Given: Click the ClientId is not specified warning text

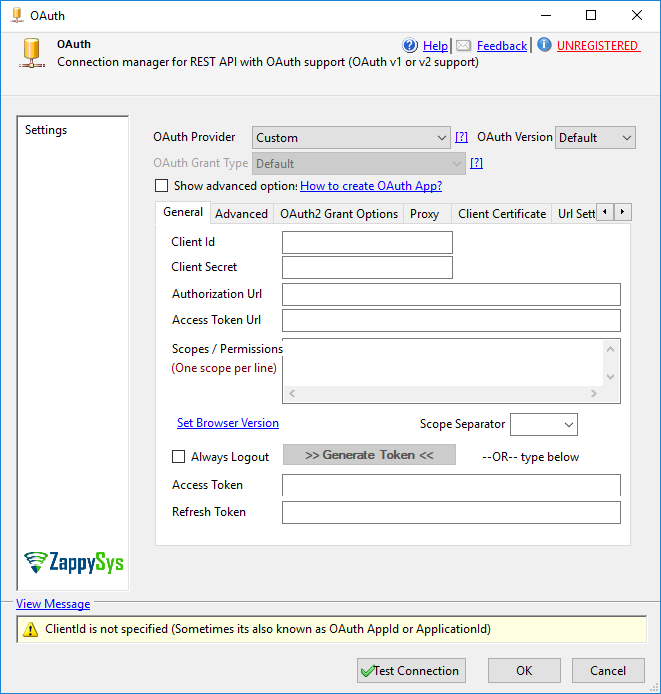Looking at the screenshot, I should [268, 629].
